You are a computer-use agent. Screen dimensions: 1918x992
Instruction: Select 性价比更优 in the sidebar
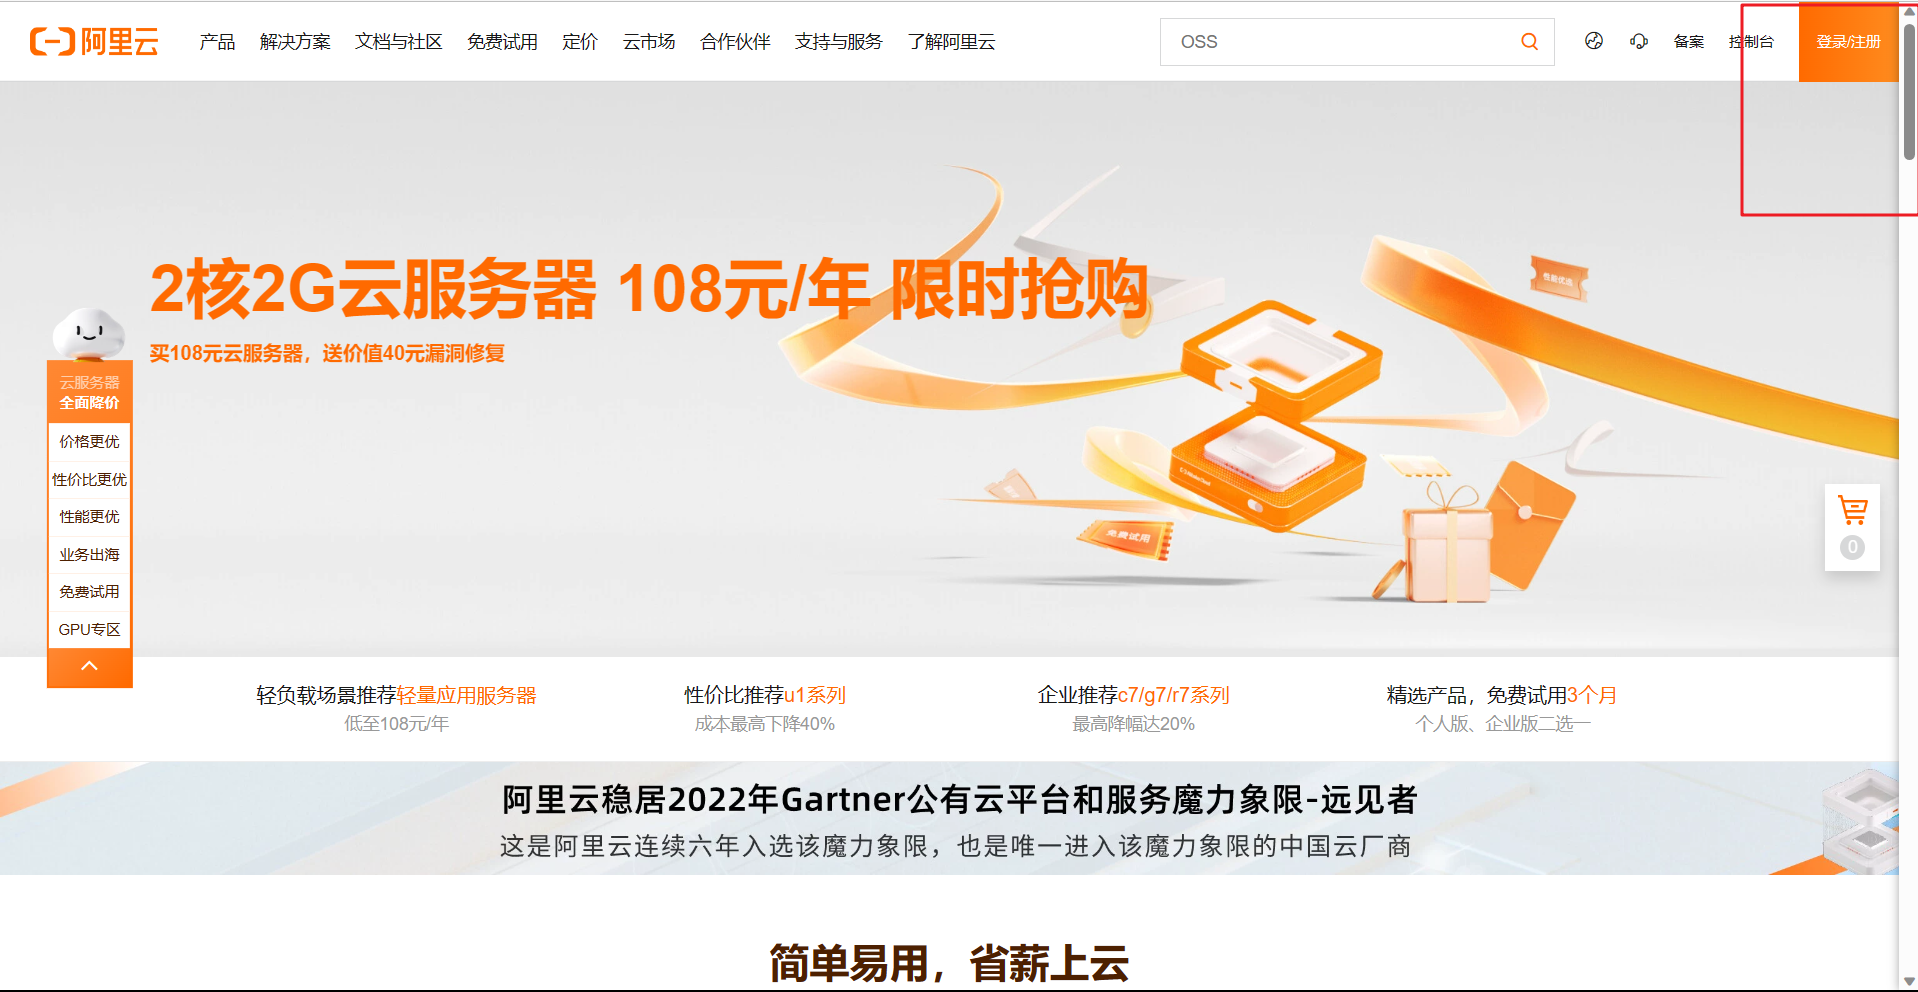[x=89, y=479]
